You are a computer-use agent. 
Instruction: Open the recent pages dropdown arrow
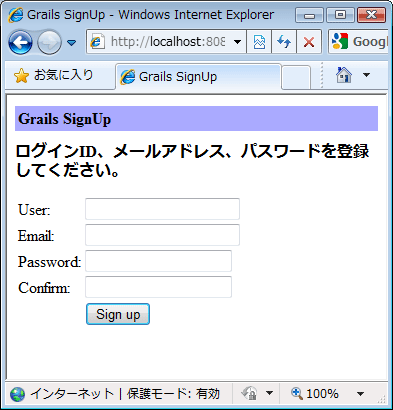72,43
